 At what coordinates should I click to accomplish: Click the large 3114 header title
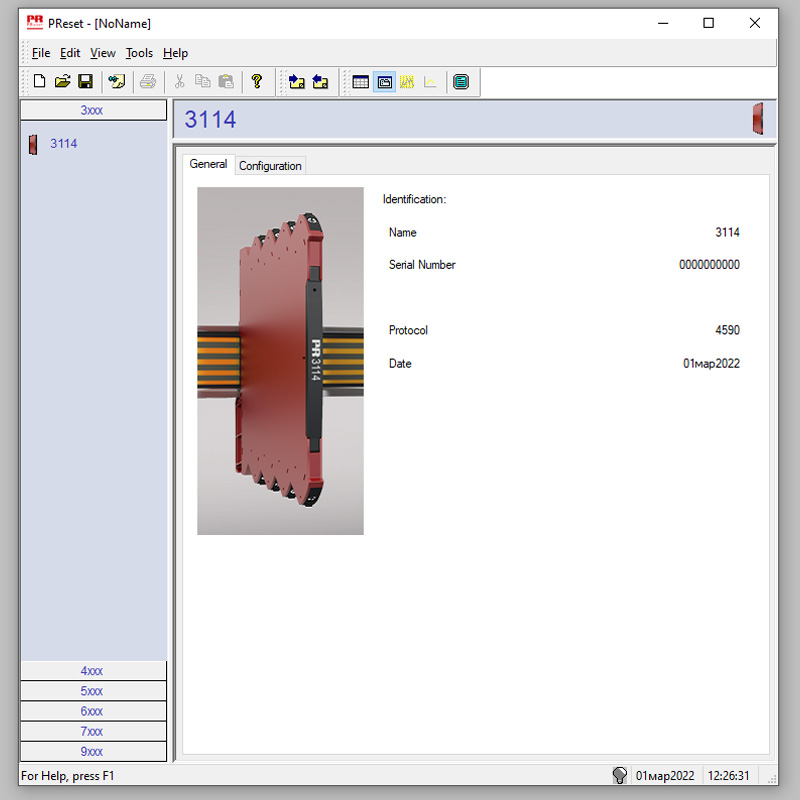click(210, 120)
